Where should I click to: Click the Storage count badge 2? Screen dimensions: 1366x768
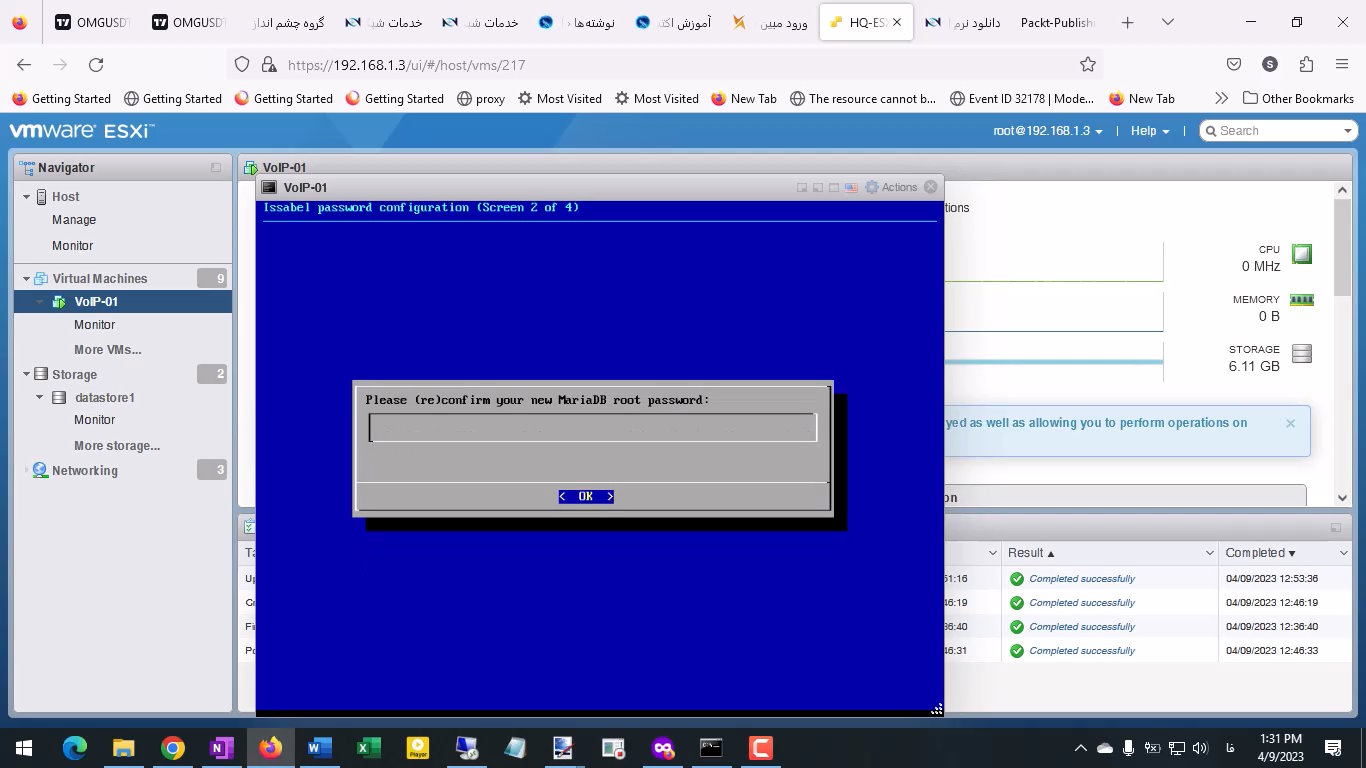[212, 374]
